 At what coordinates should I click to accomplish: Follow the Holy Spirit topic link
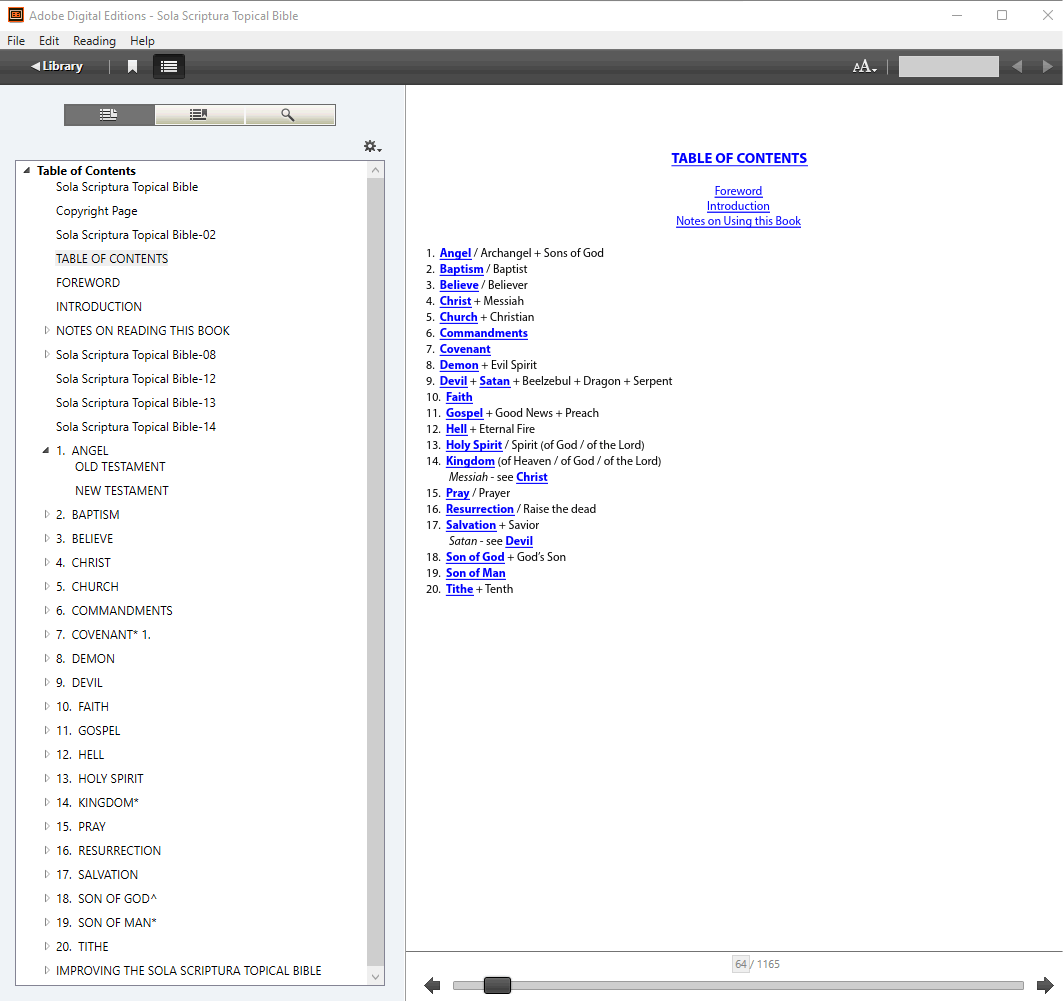474,445
